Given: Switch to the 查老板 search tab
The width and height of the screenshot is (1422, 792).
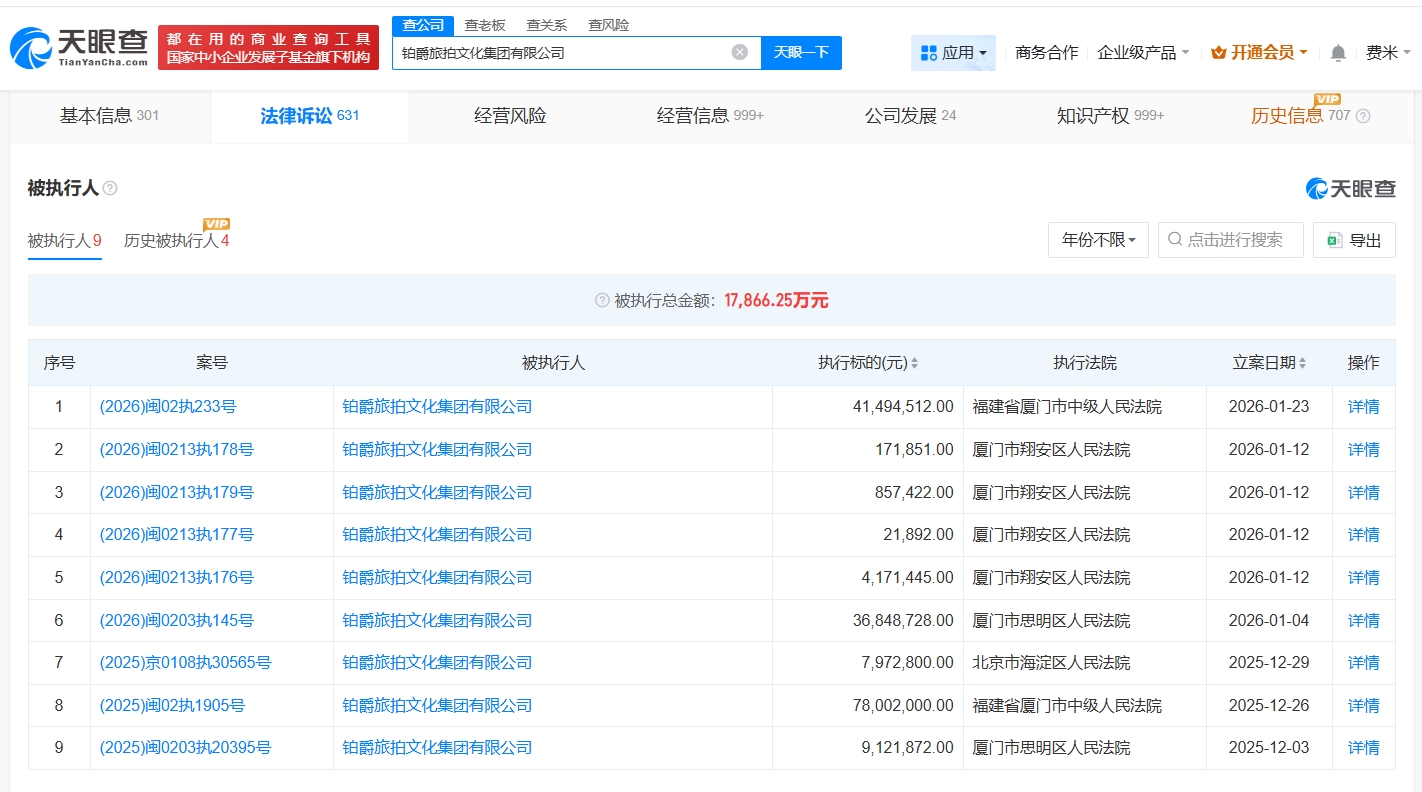Looking at the screenshot, I should (483, 25).
